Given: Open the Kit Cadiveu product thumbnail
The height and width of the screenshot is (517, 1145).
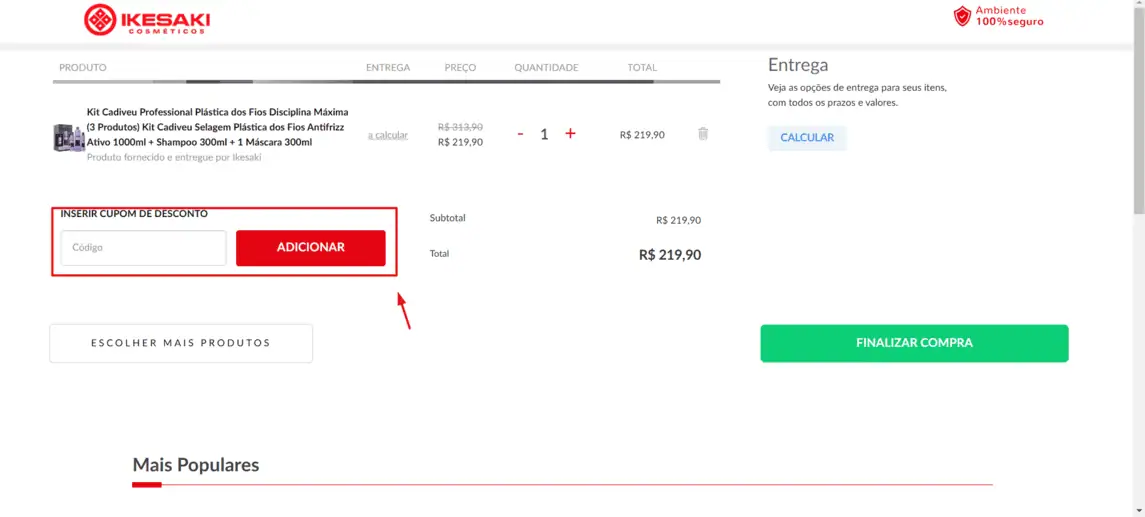Looking at the screenshot, I should pyautogui.click(x=69, y=137).
